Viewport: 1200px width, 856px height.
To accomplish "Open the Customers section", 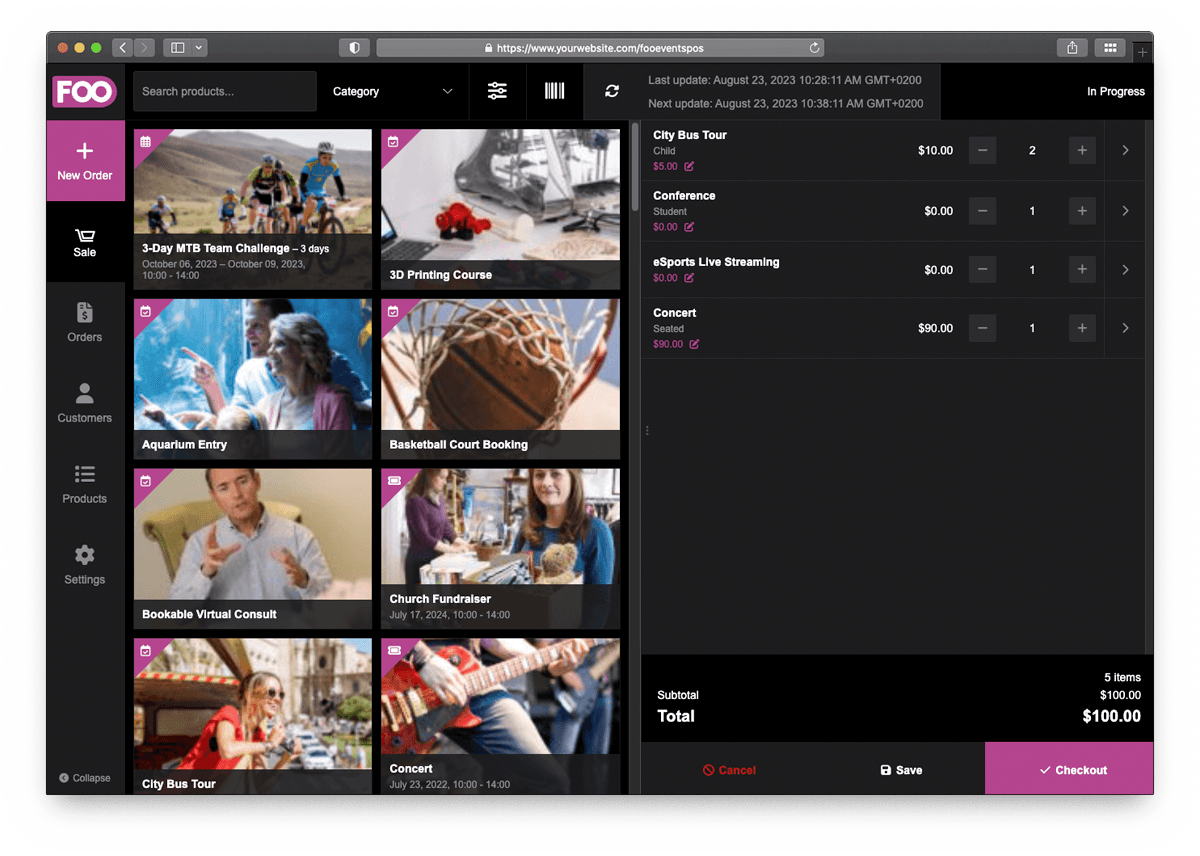I will tap(85, 404).
